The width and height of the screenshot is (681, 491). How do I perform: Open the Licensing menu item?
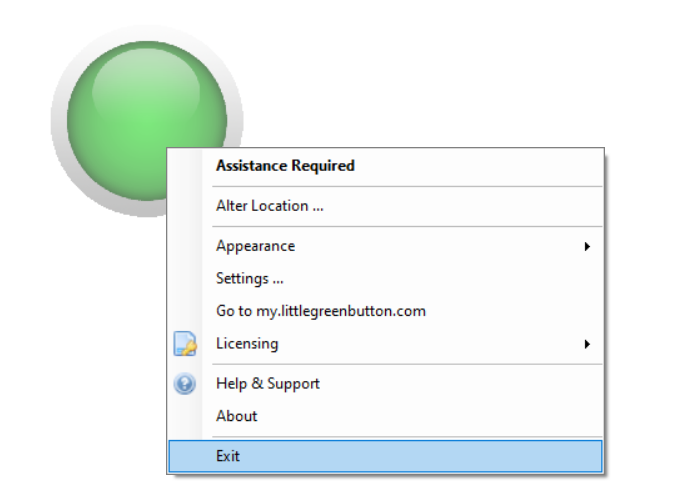(x=386, y=344)
